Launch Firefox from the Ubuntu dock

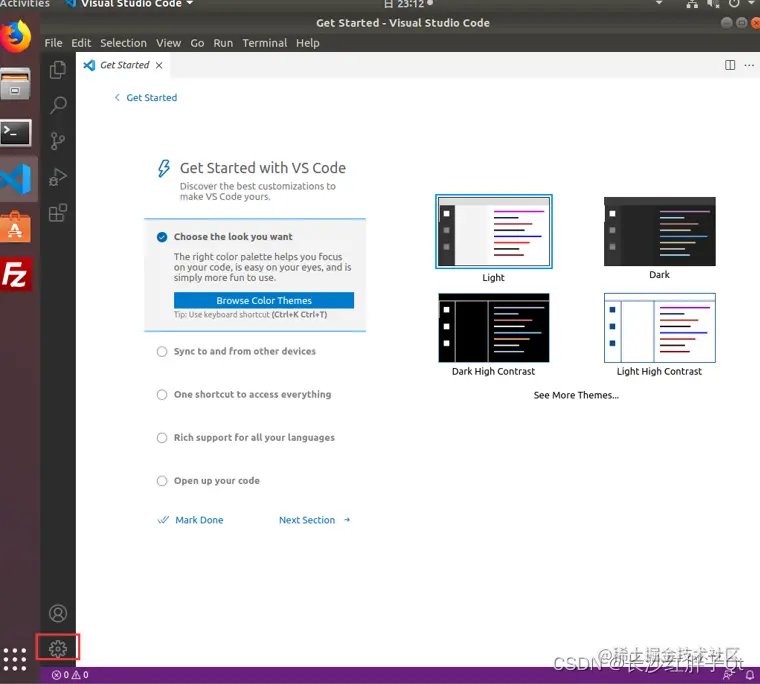tap(16, 36)
